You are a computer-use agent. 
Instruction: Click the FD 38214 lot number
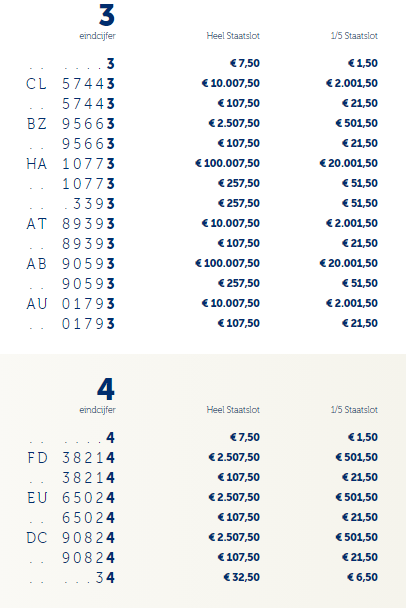pos(70,458)
